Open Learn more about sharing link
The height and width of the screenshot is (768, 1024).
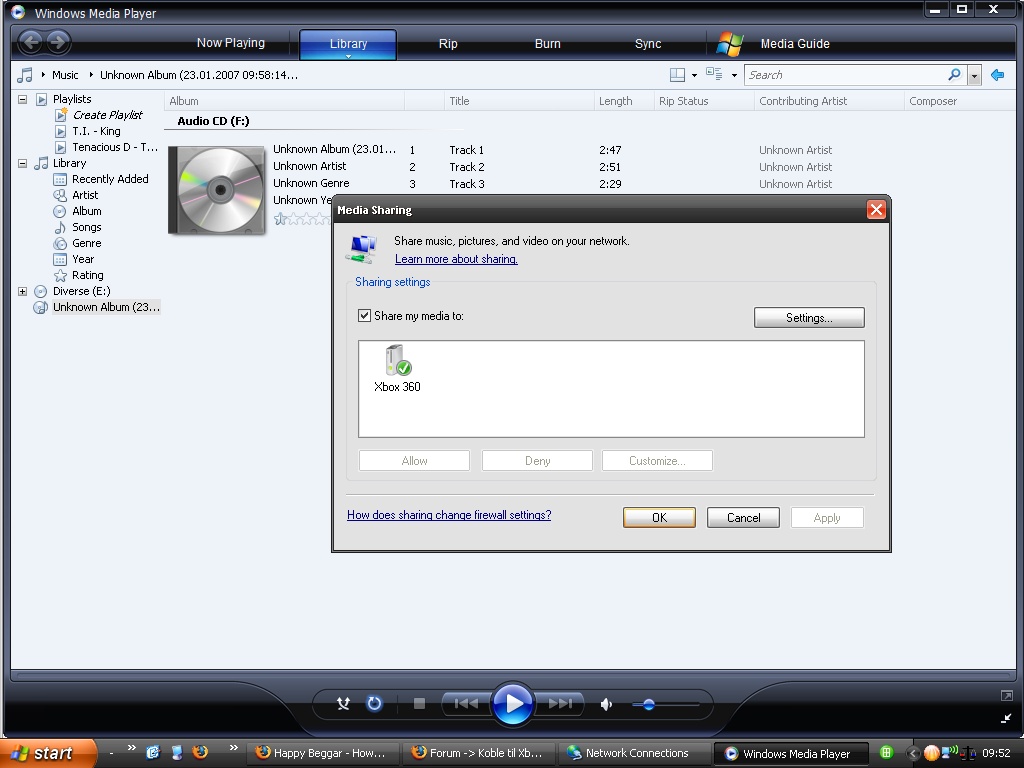(x=456, y=259)
